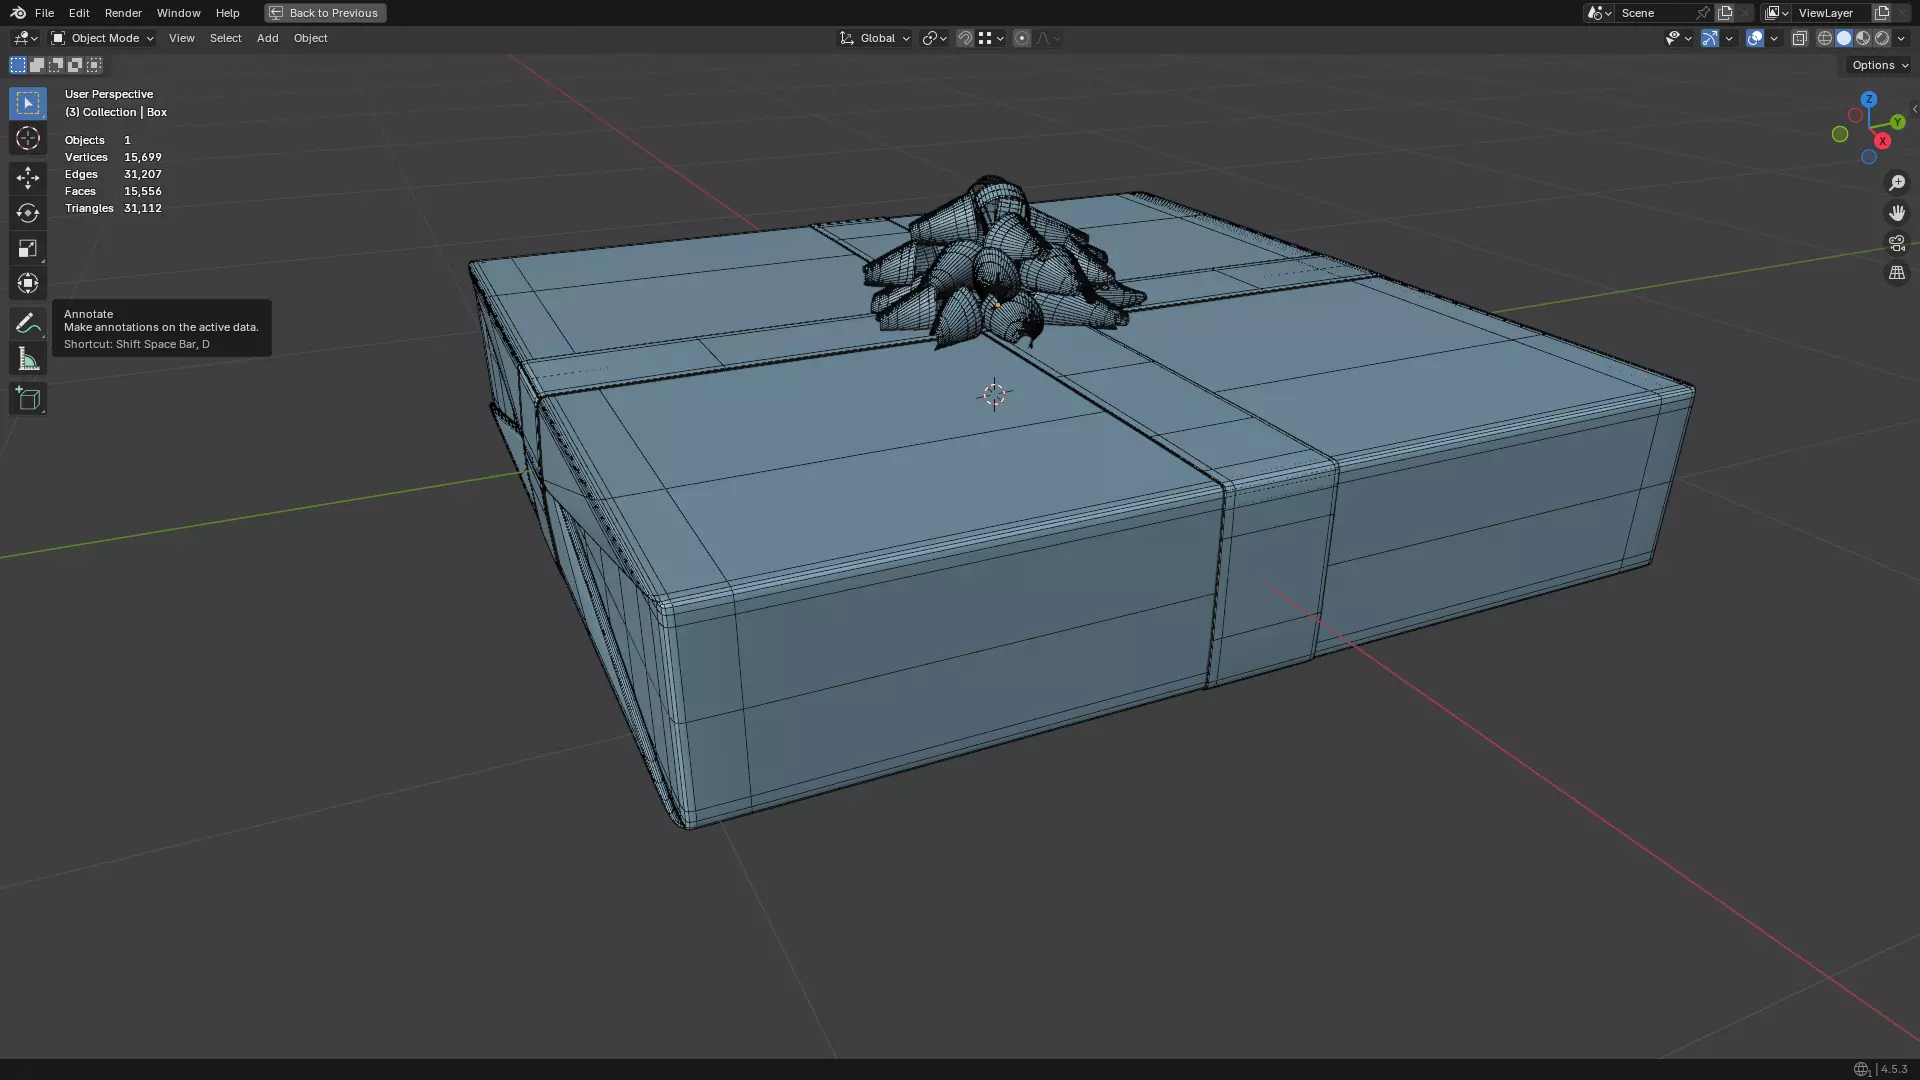Select the Rotate tool
The width and height of the screenshot is (1920, 1080).
point(28,213)
